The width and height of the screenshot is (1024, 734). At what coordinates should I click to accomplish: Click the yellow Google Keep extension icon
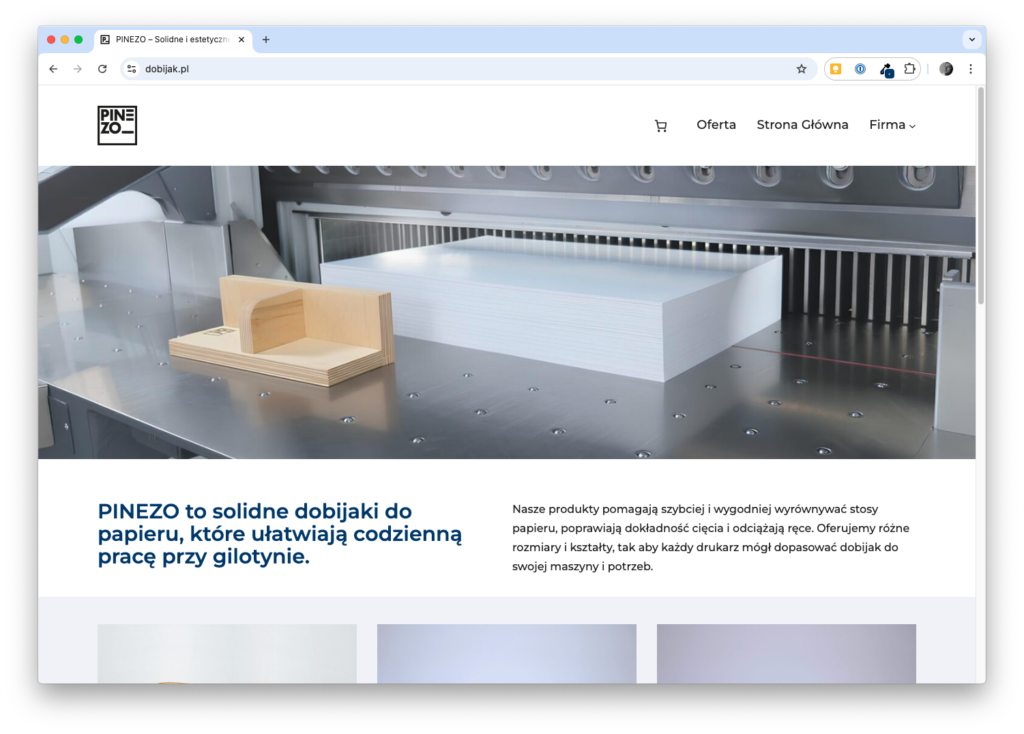[x=836, y=69]
